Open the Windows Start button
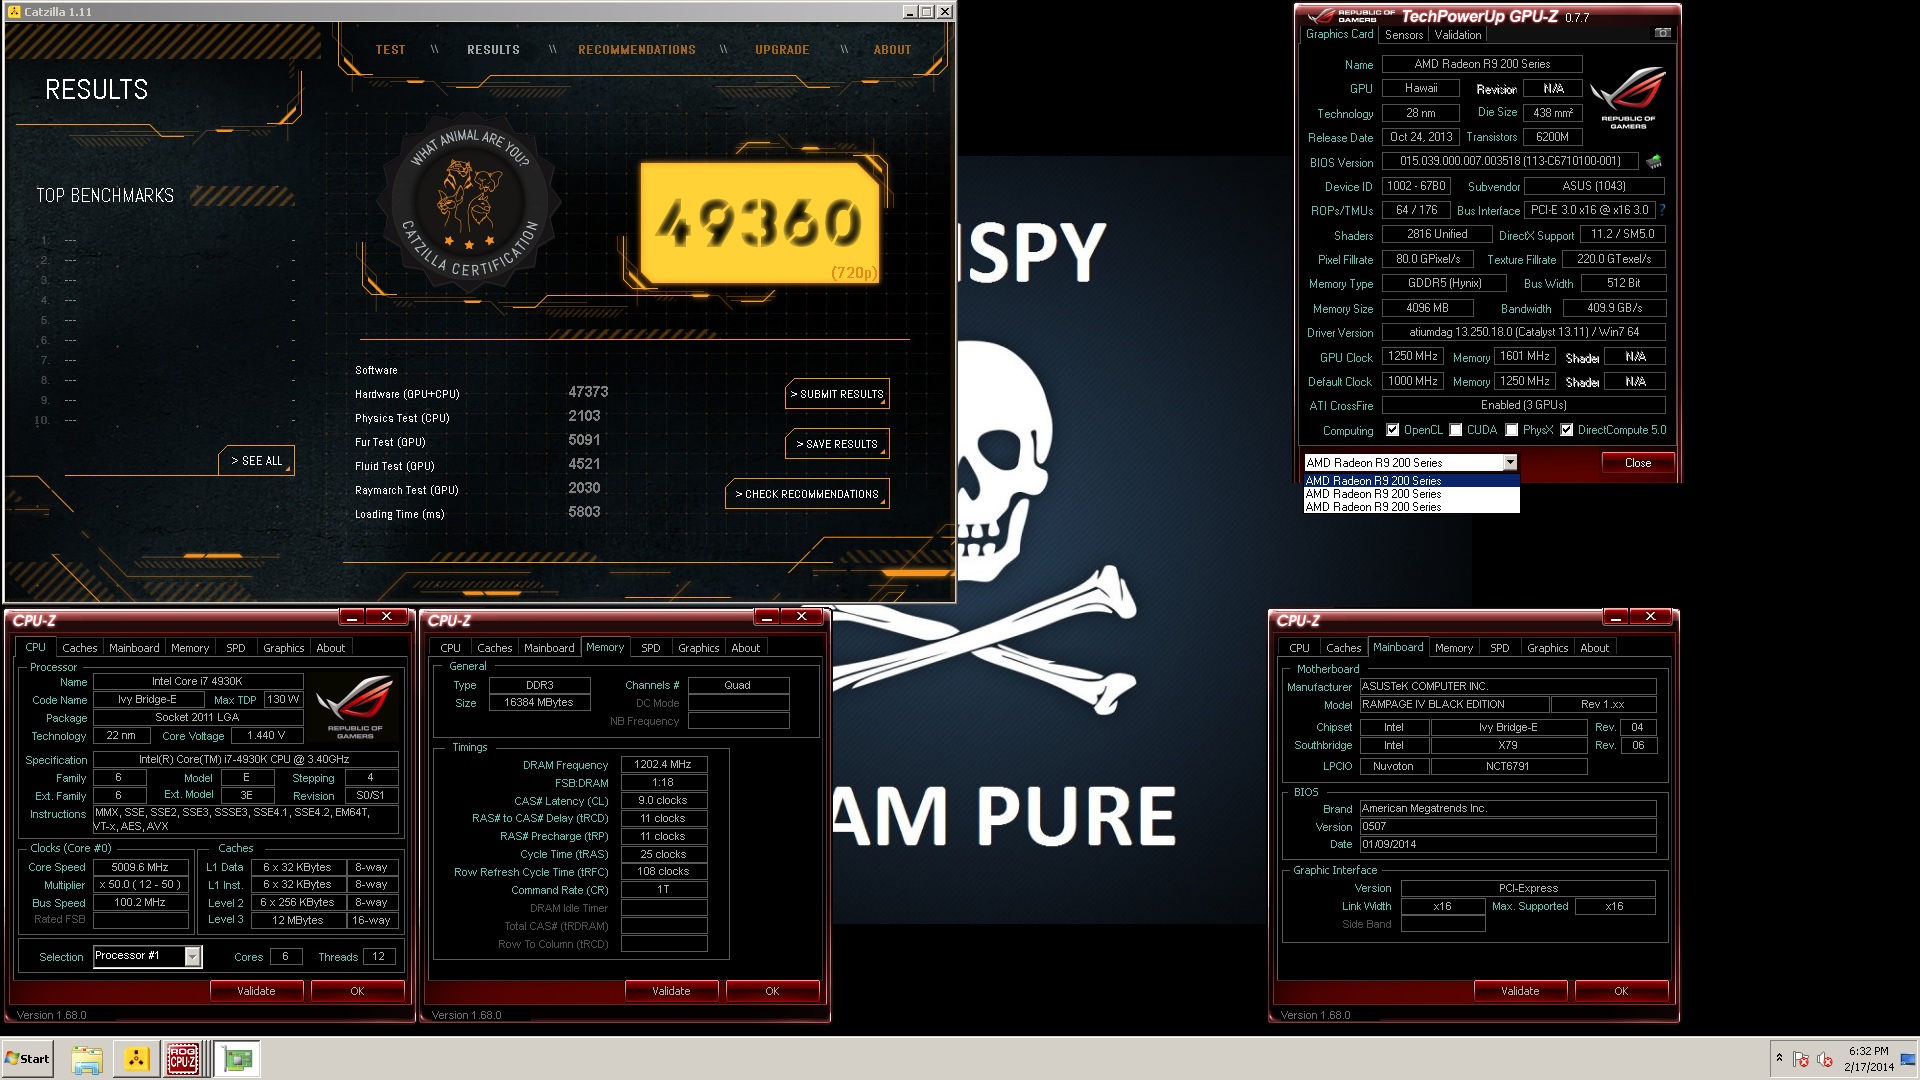The image size is (1920, 1080). 27,1059
